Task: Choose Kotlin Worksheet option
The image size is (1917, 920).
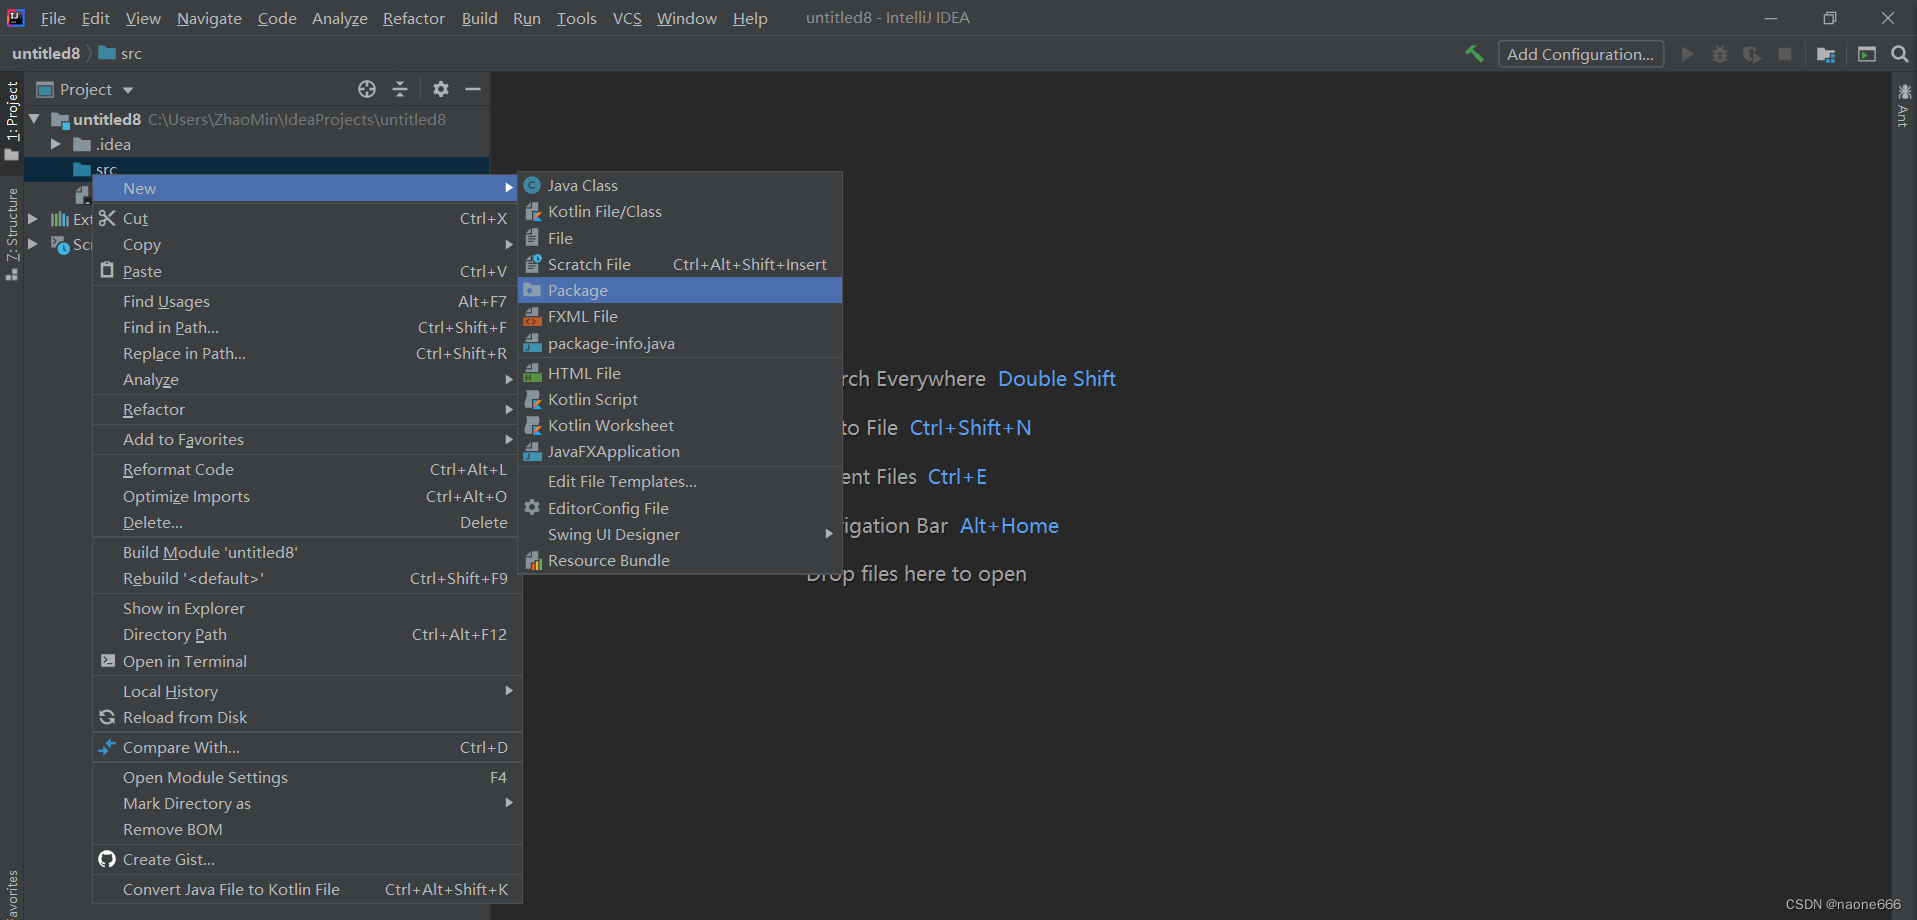Action: click(680, 425)
